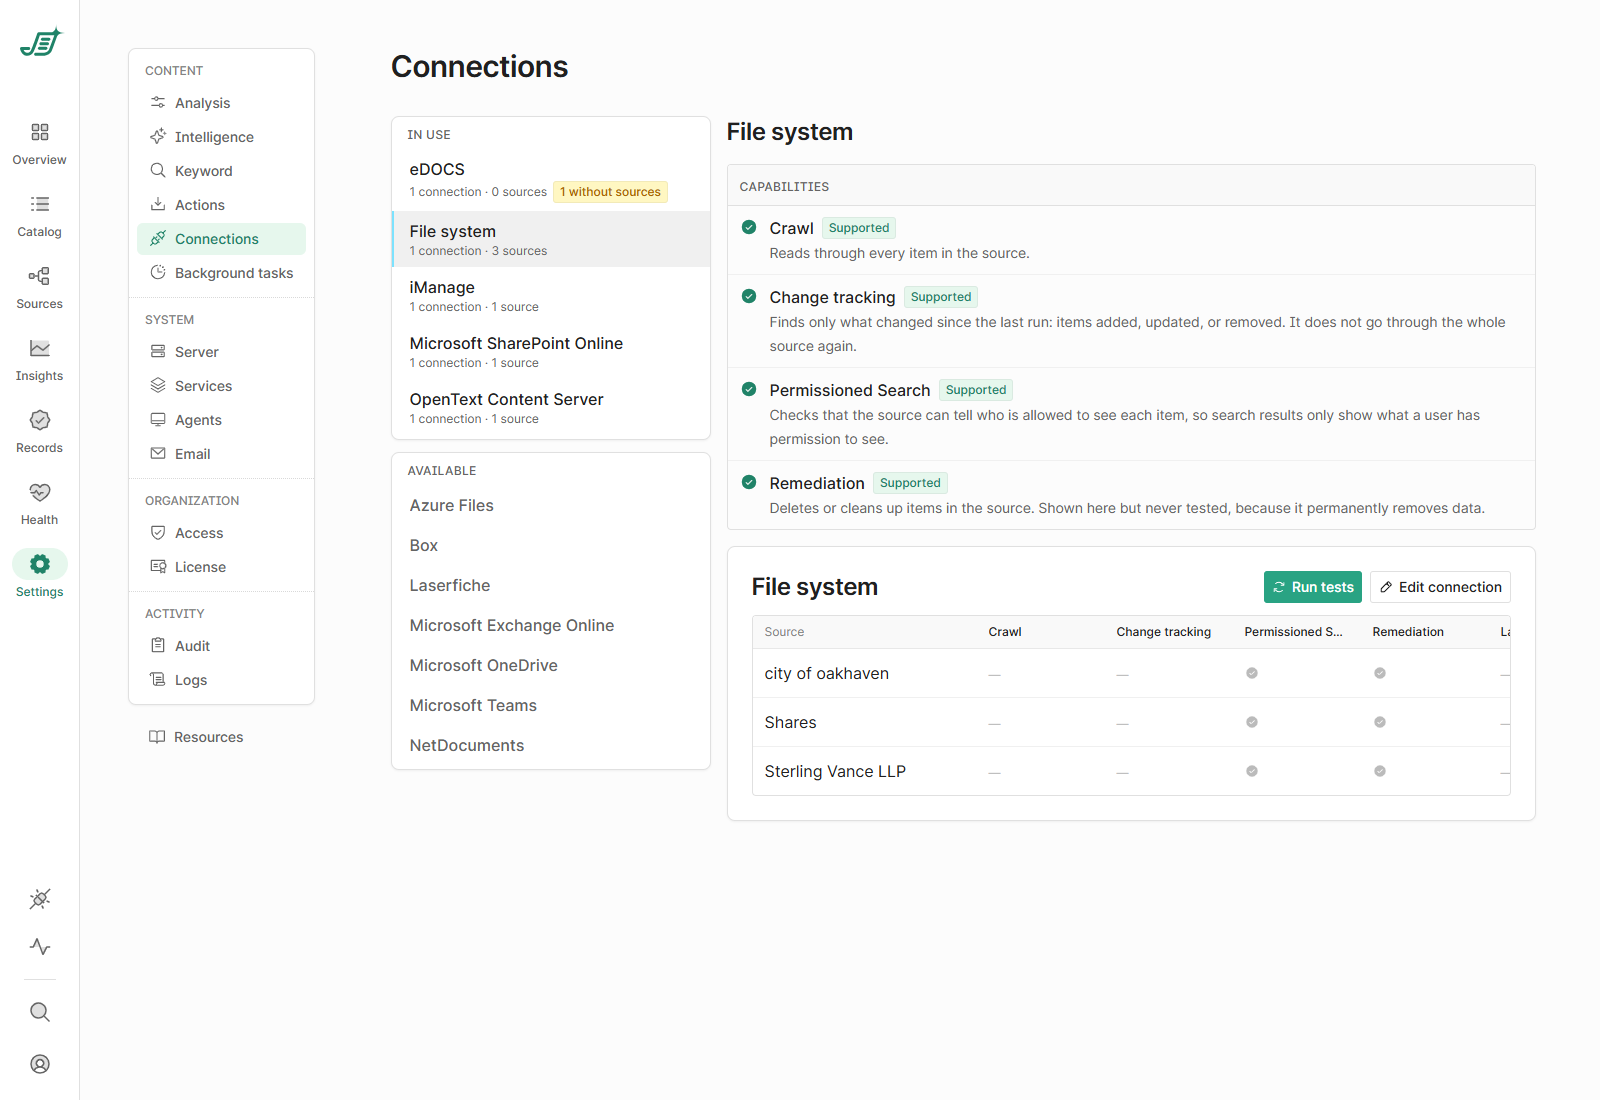Open Services under System

pyautogui.click(x=221, y=386)
